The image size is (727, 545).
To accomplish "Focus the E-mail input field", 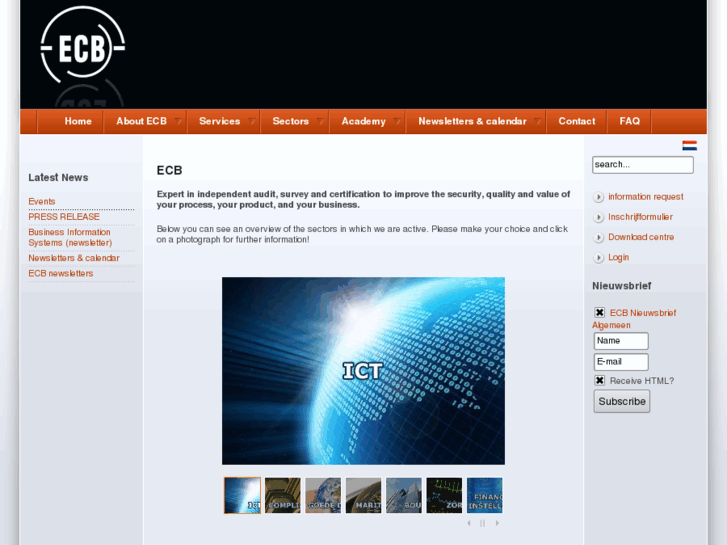I will pyautogui.click(x=621, y=362).
